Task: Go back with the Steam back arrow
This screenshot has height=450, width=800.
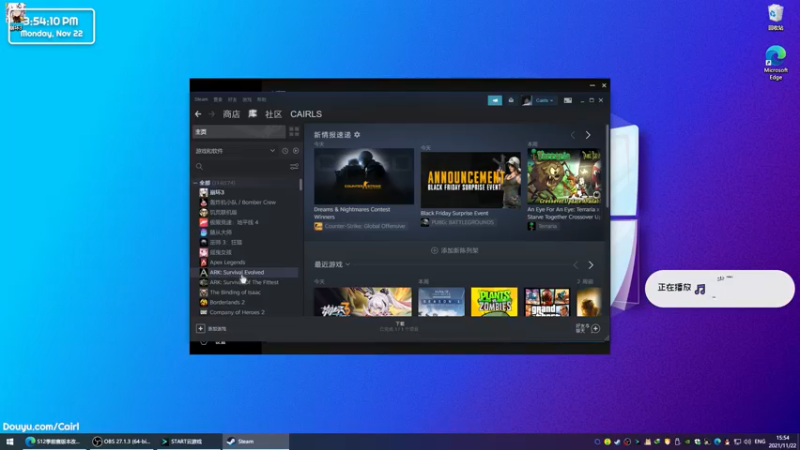Action: pyautogui.click(x=198, y=114)
